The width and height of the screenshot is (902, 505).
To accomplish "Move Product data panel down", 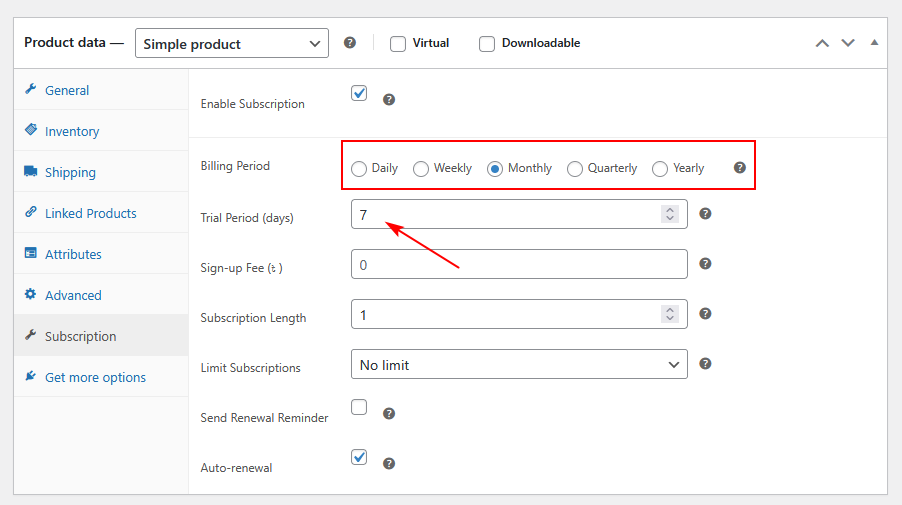I will click(848, 43).
